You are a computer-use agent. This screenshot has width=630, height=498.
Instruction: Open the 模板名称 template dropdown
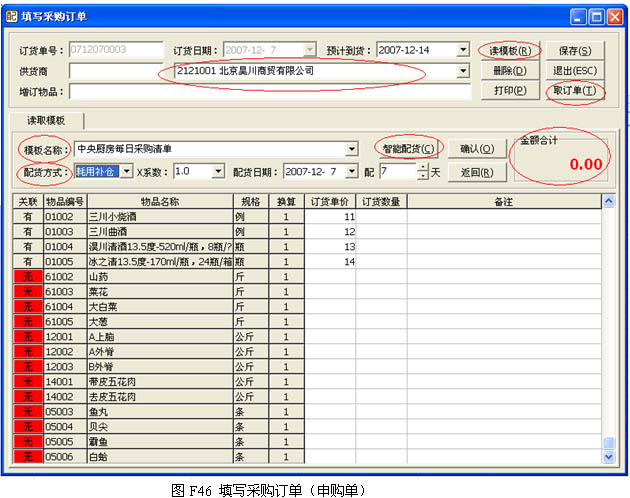[x=351, y=150]
